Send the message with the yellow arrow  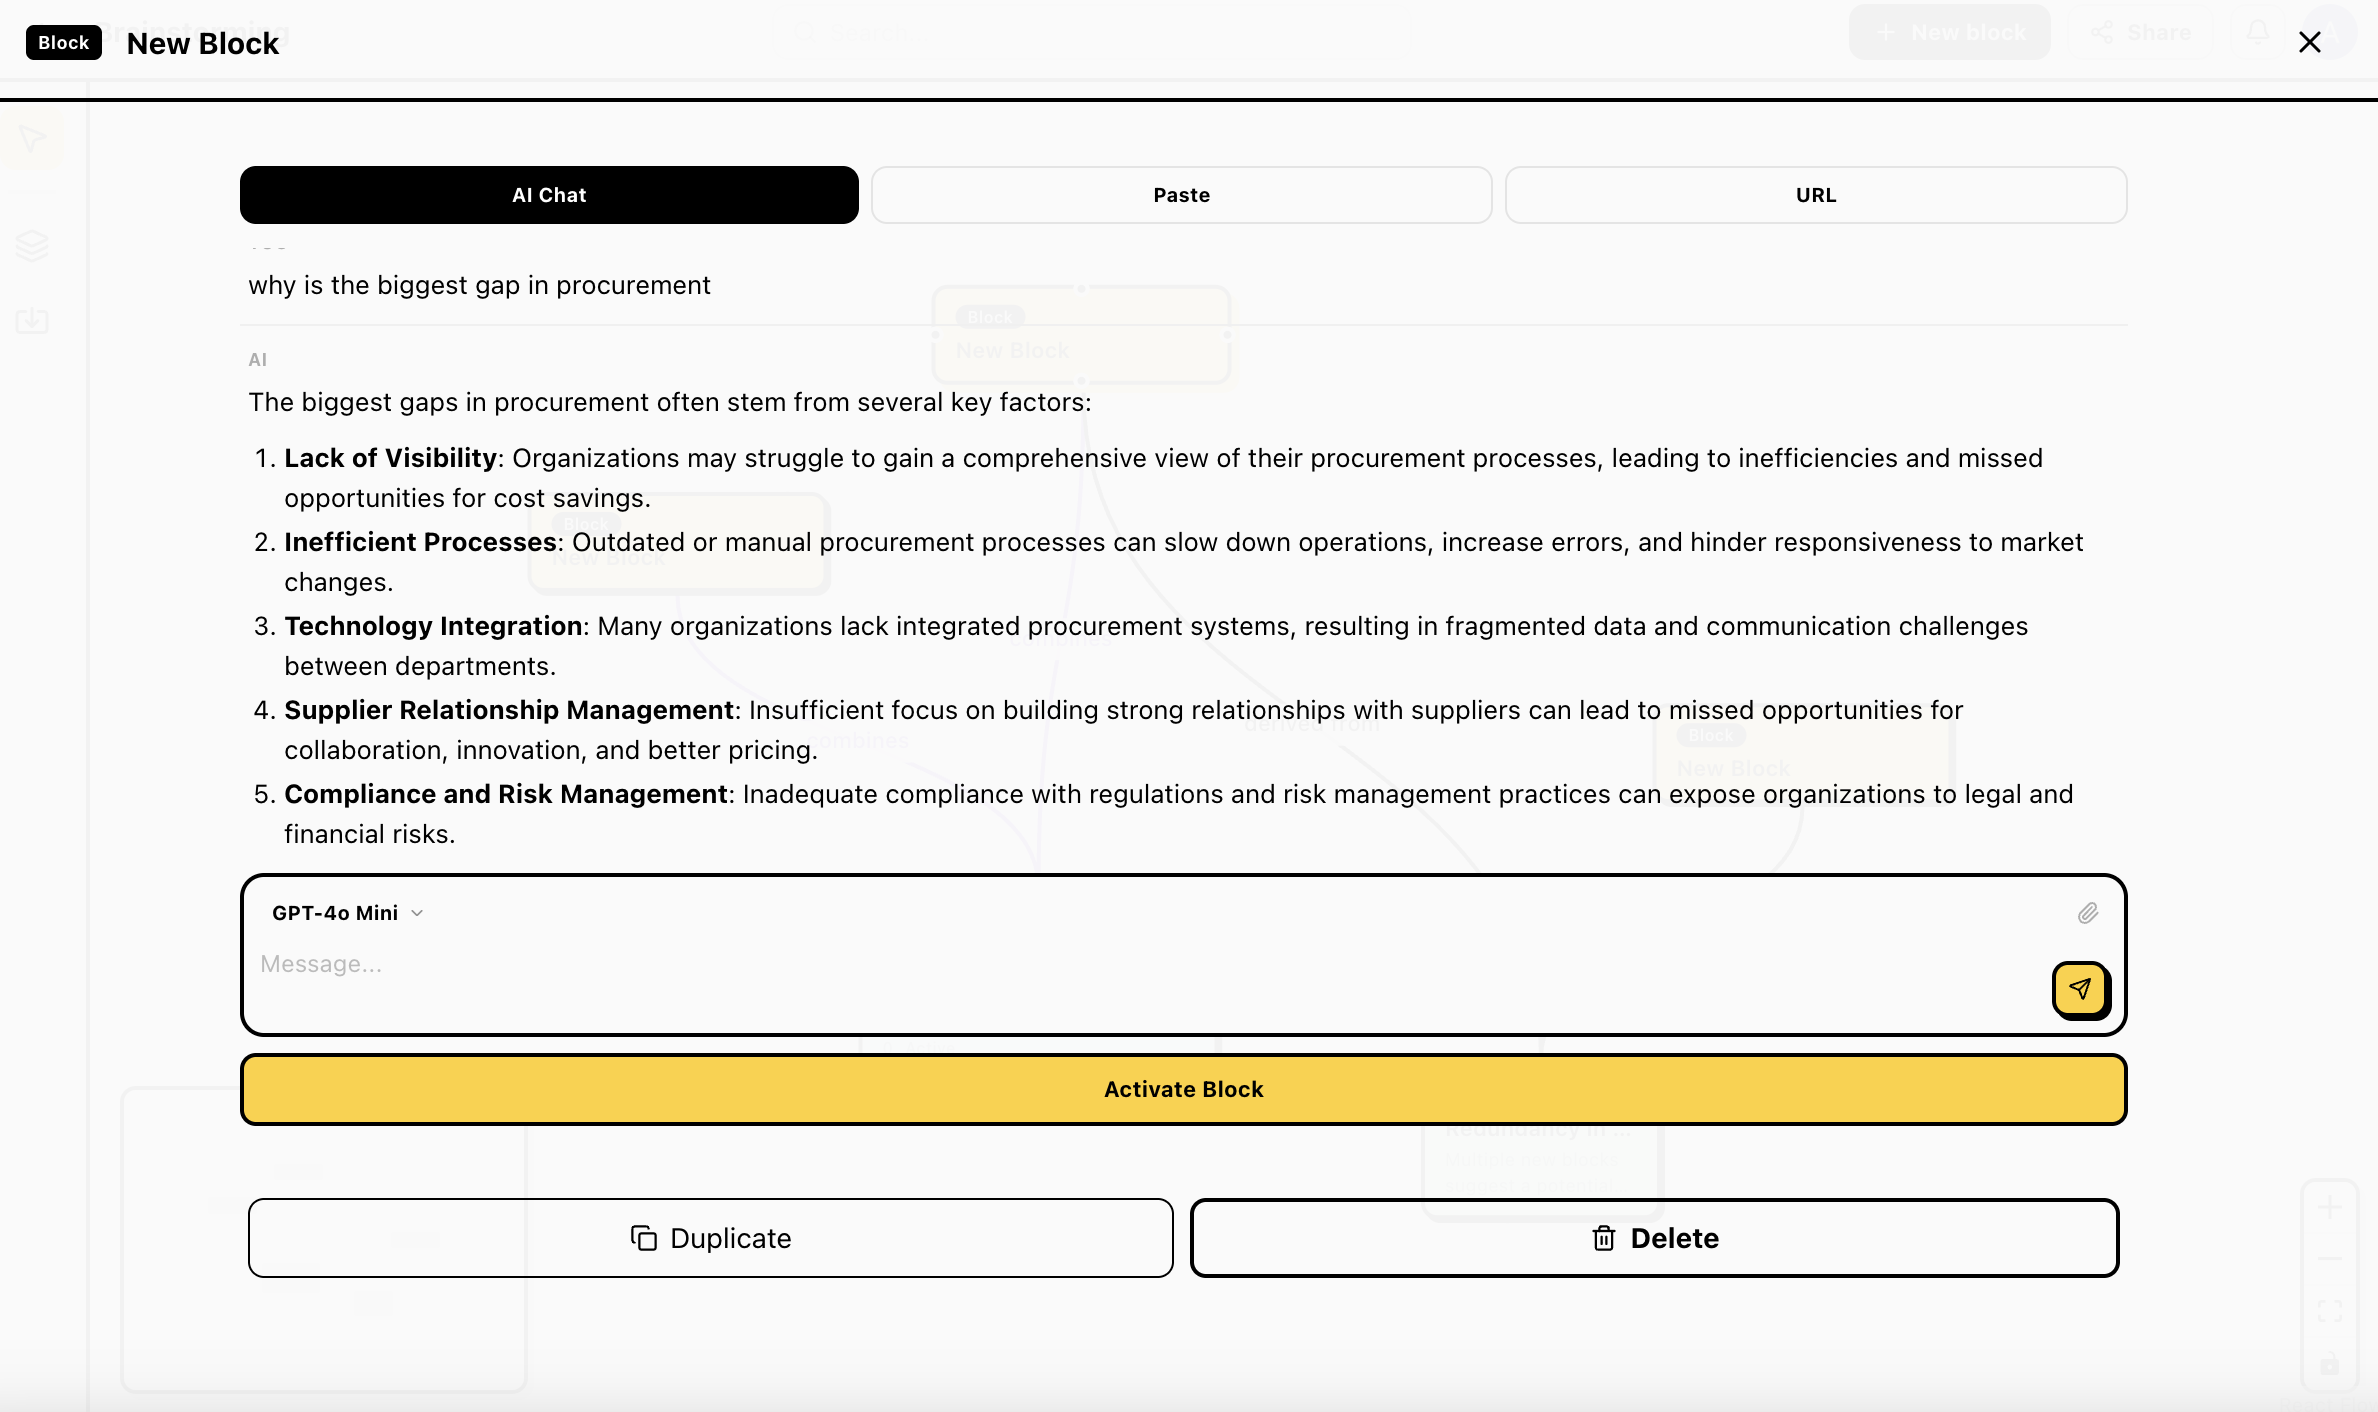click(2080, 989)
